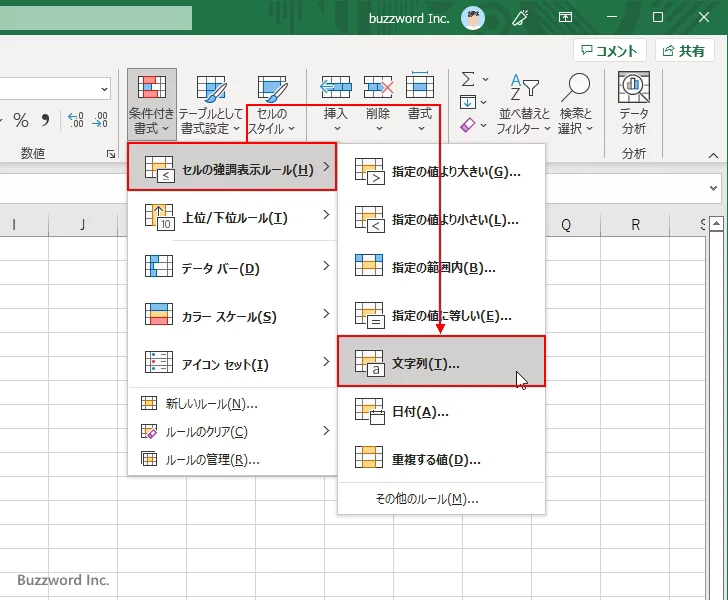
Task: Click the Format (書式) ribbon icon
Action: 420,88
